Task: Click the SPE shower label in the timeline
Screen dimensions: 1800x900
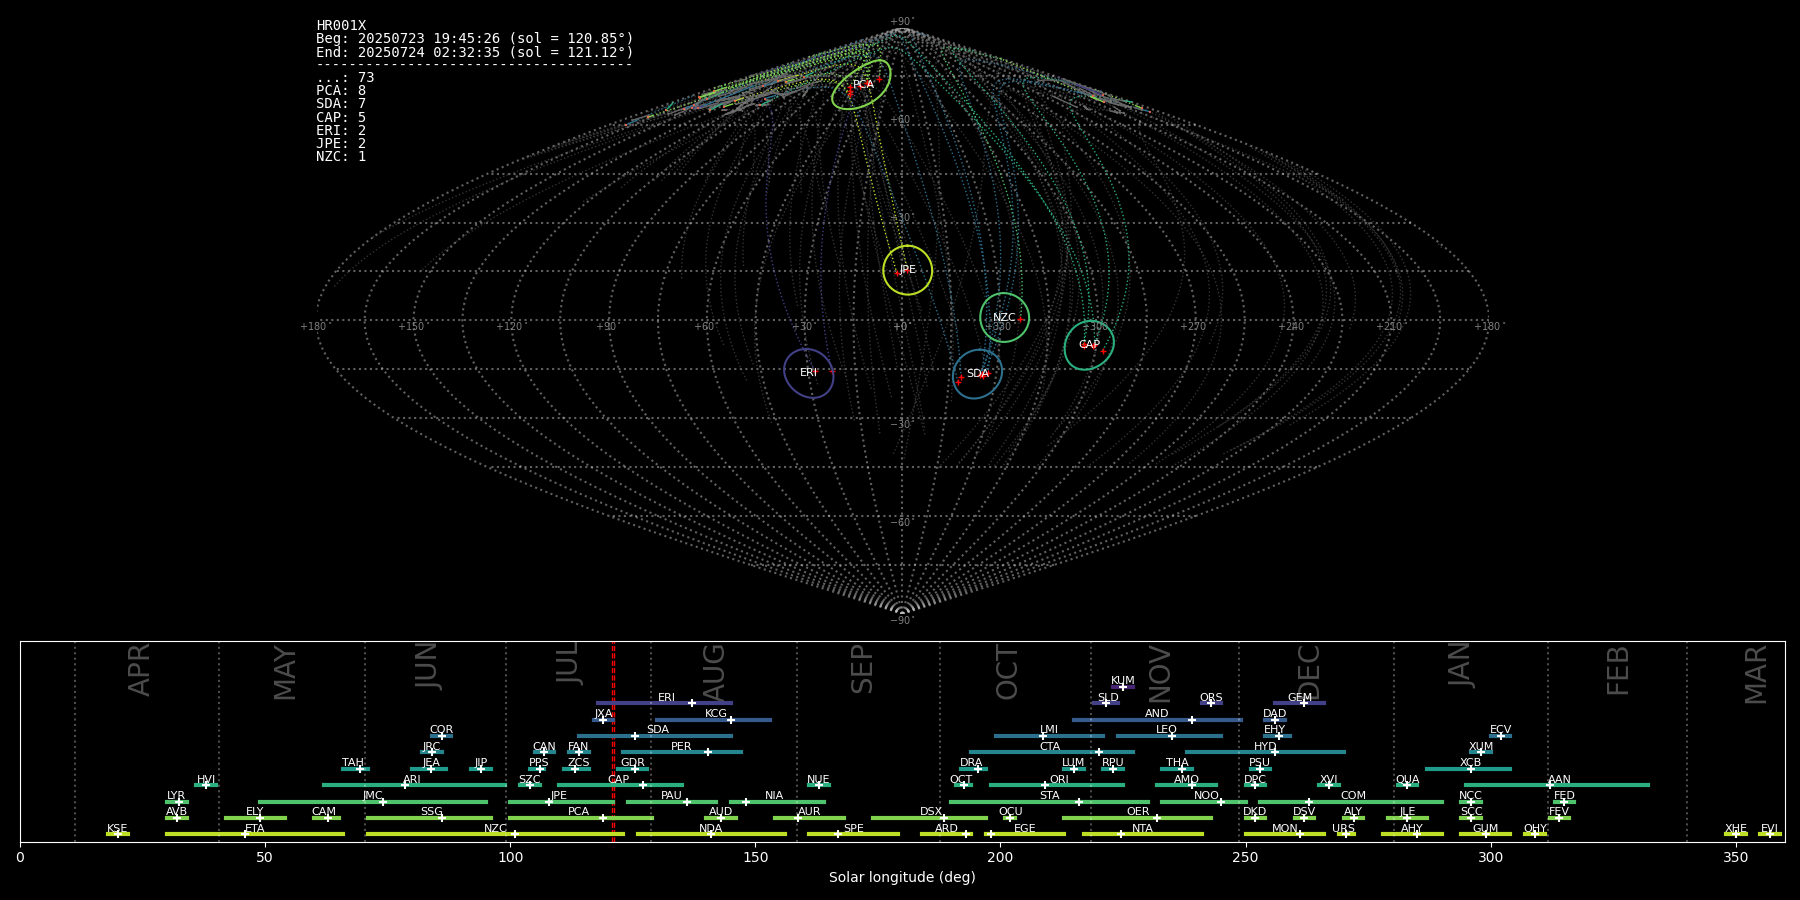Action: tap(853, 829)
